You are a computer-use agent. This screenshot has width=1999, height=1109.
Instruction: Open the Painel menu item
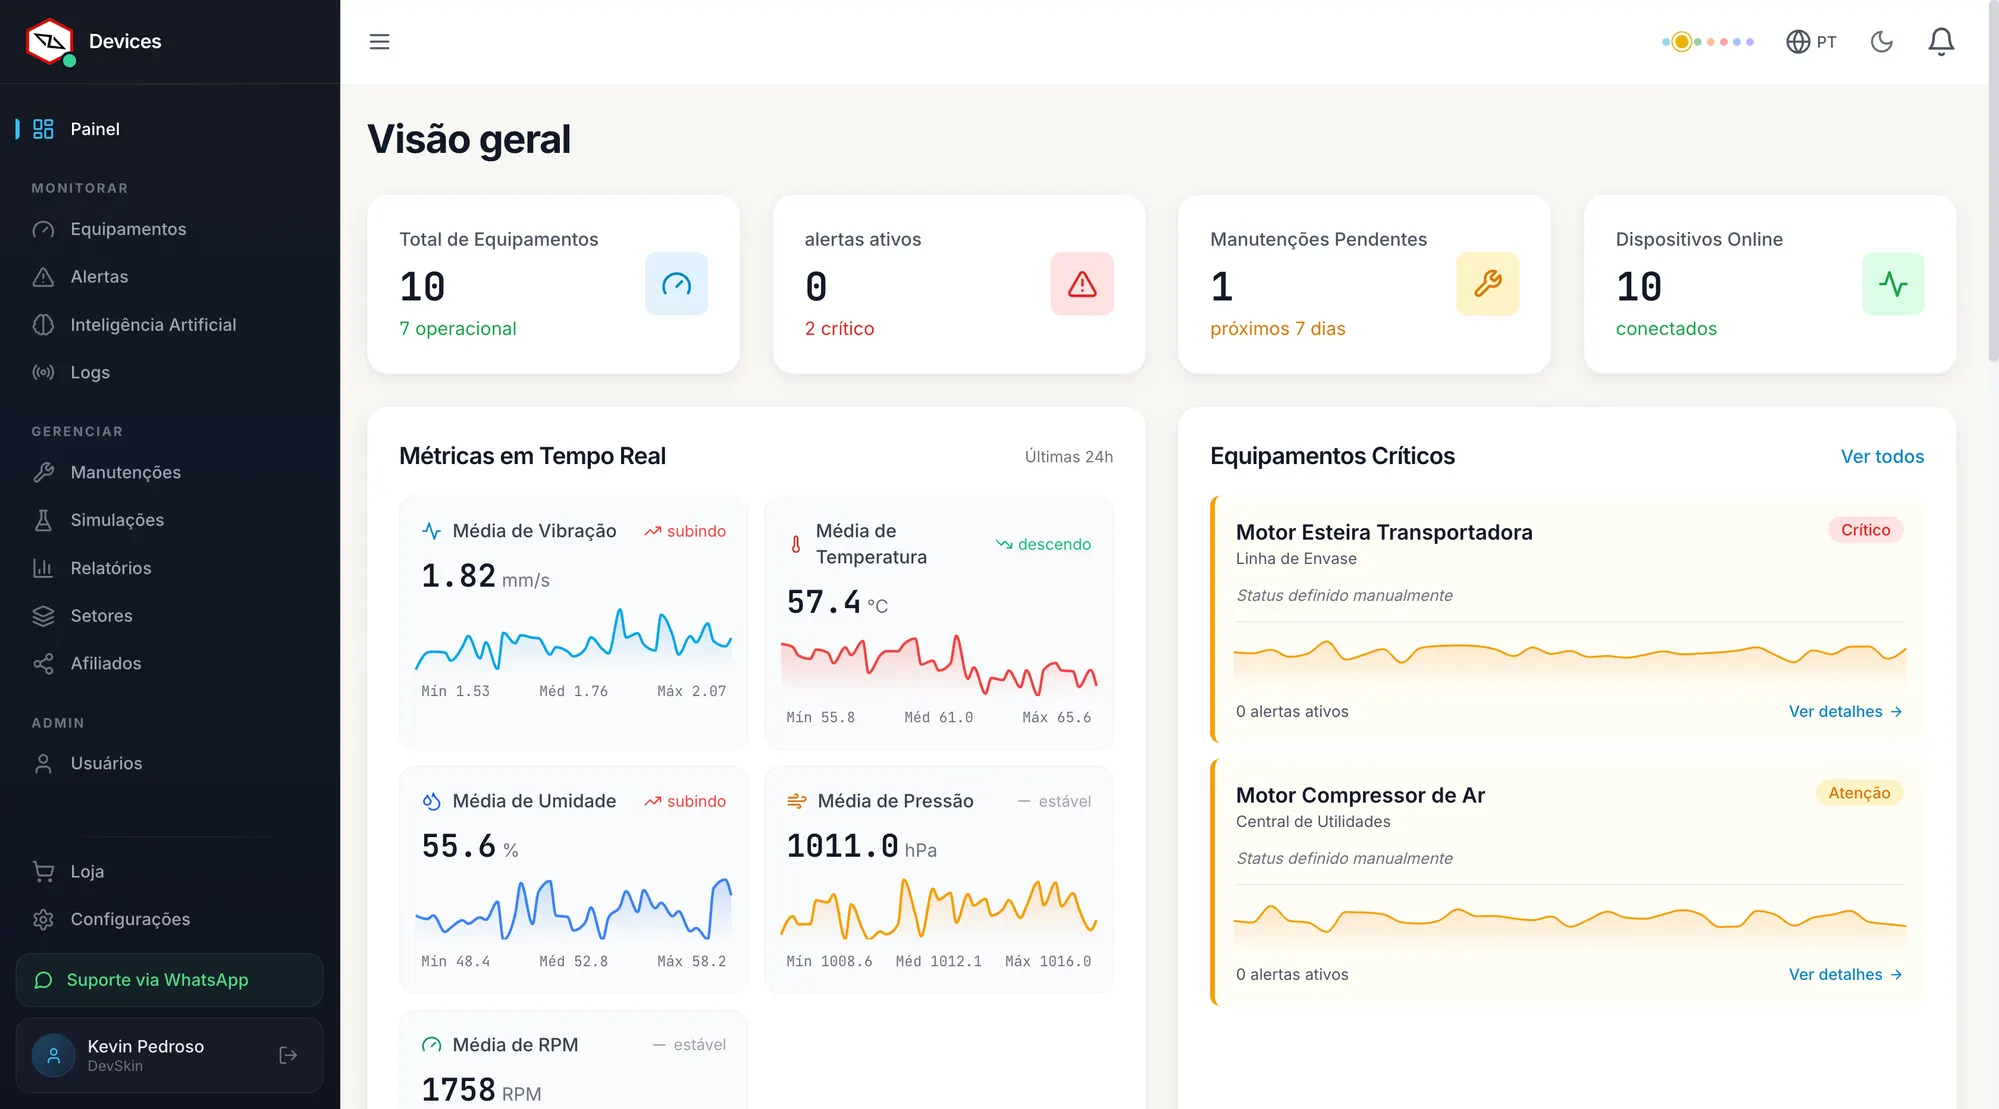(x=170, y=129)
